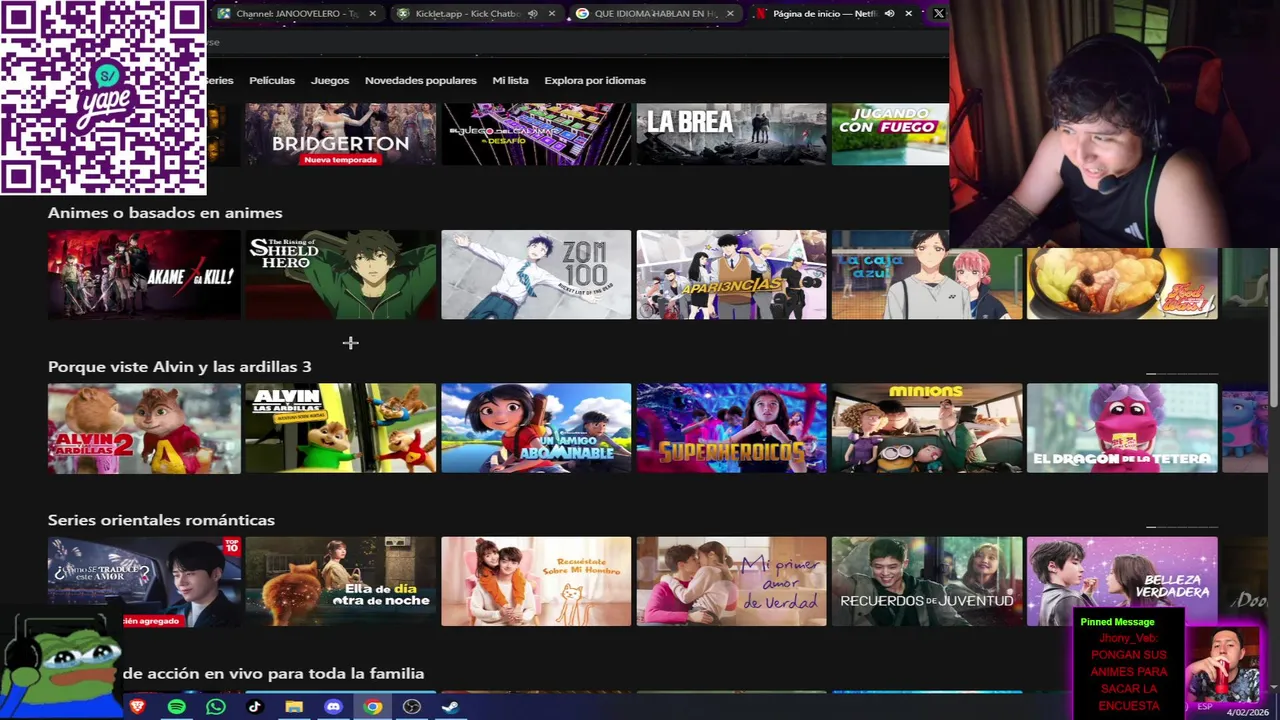This screenshot has height=720, width=1280.
Task: Open the Bridgerton Nueva temporada card
Action: click(x=341, y=134)
